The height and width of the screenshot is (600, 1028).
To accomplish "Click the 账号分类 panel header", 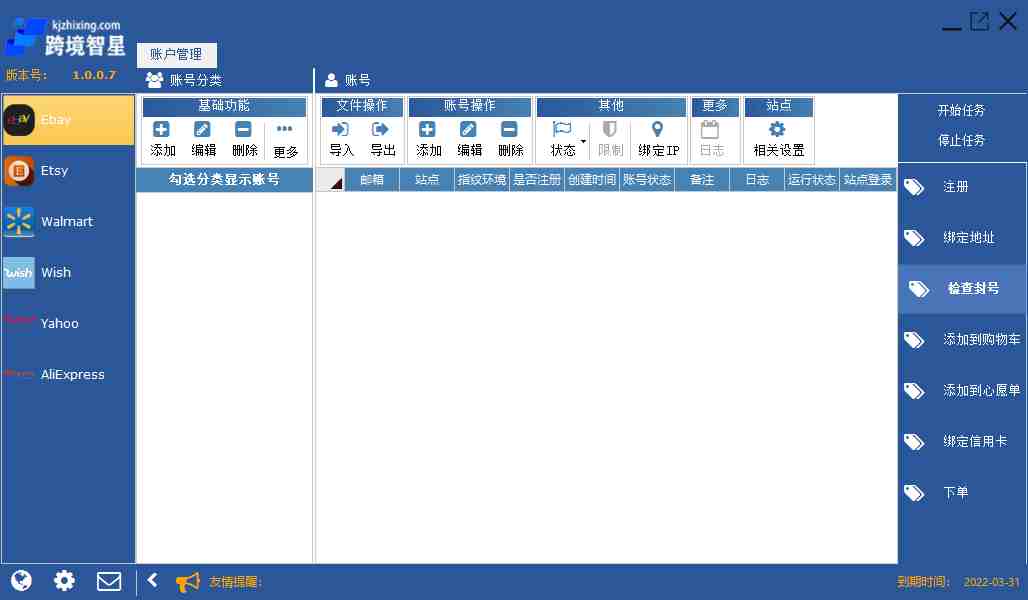I will pos(184,80).
